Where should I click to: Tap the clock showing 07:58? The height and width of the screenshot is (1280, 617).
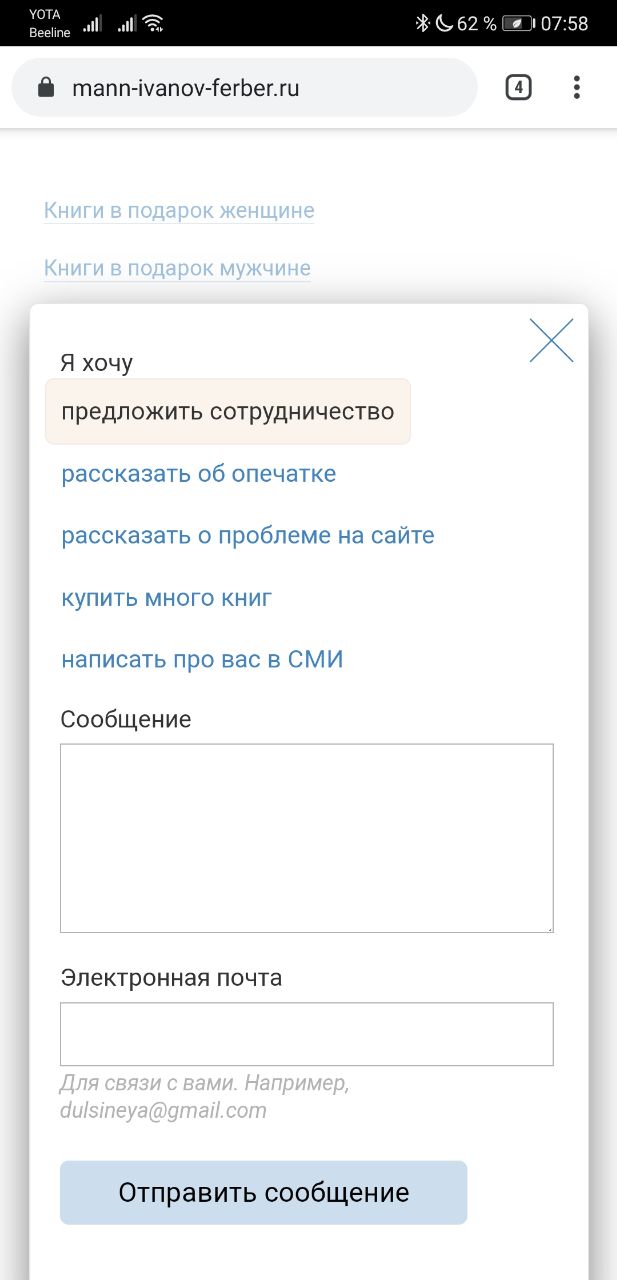pos(565,23)
